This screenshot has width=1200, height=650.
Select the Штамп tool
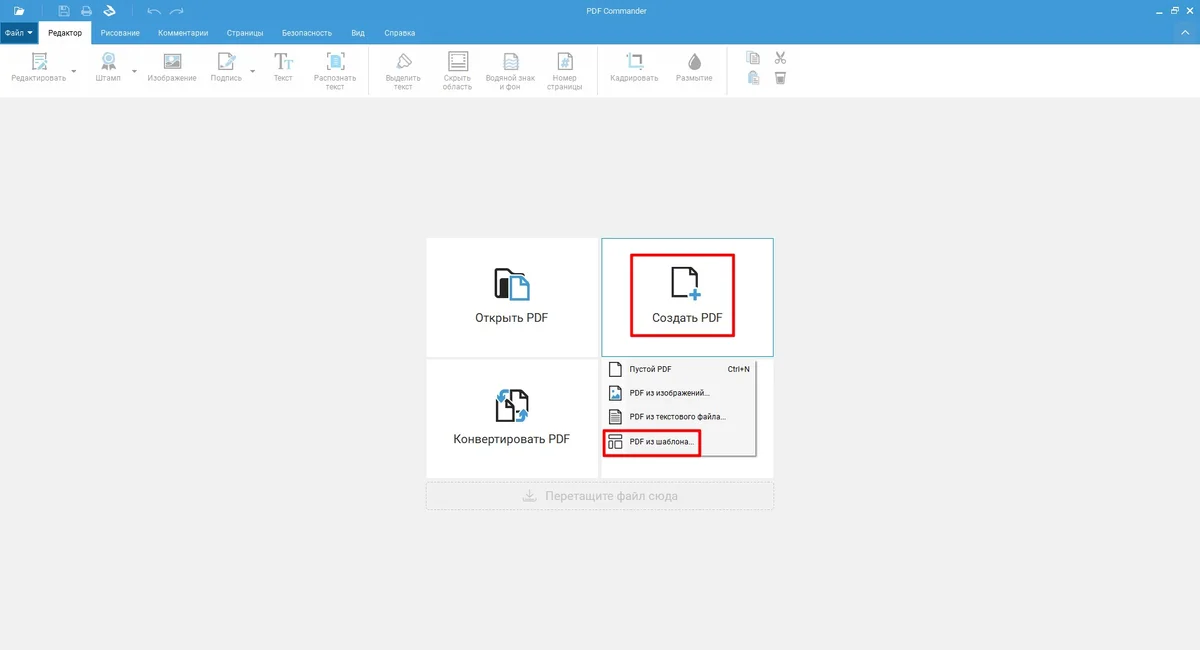108,68
